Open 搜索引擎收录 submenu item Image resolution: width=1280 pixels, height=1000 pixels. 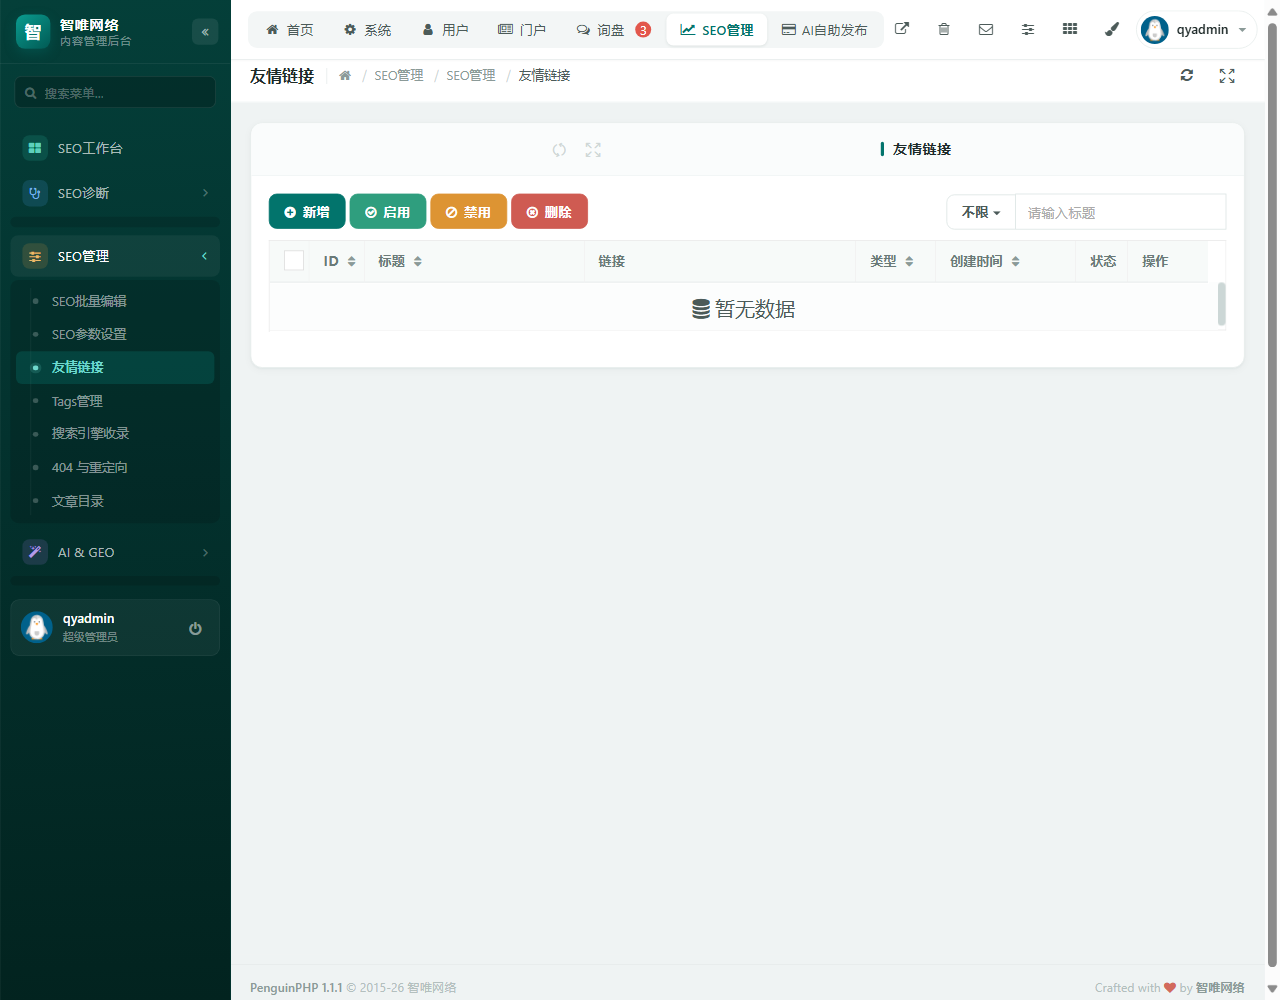click(x=115, y=433)
